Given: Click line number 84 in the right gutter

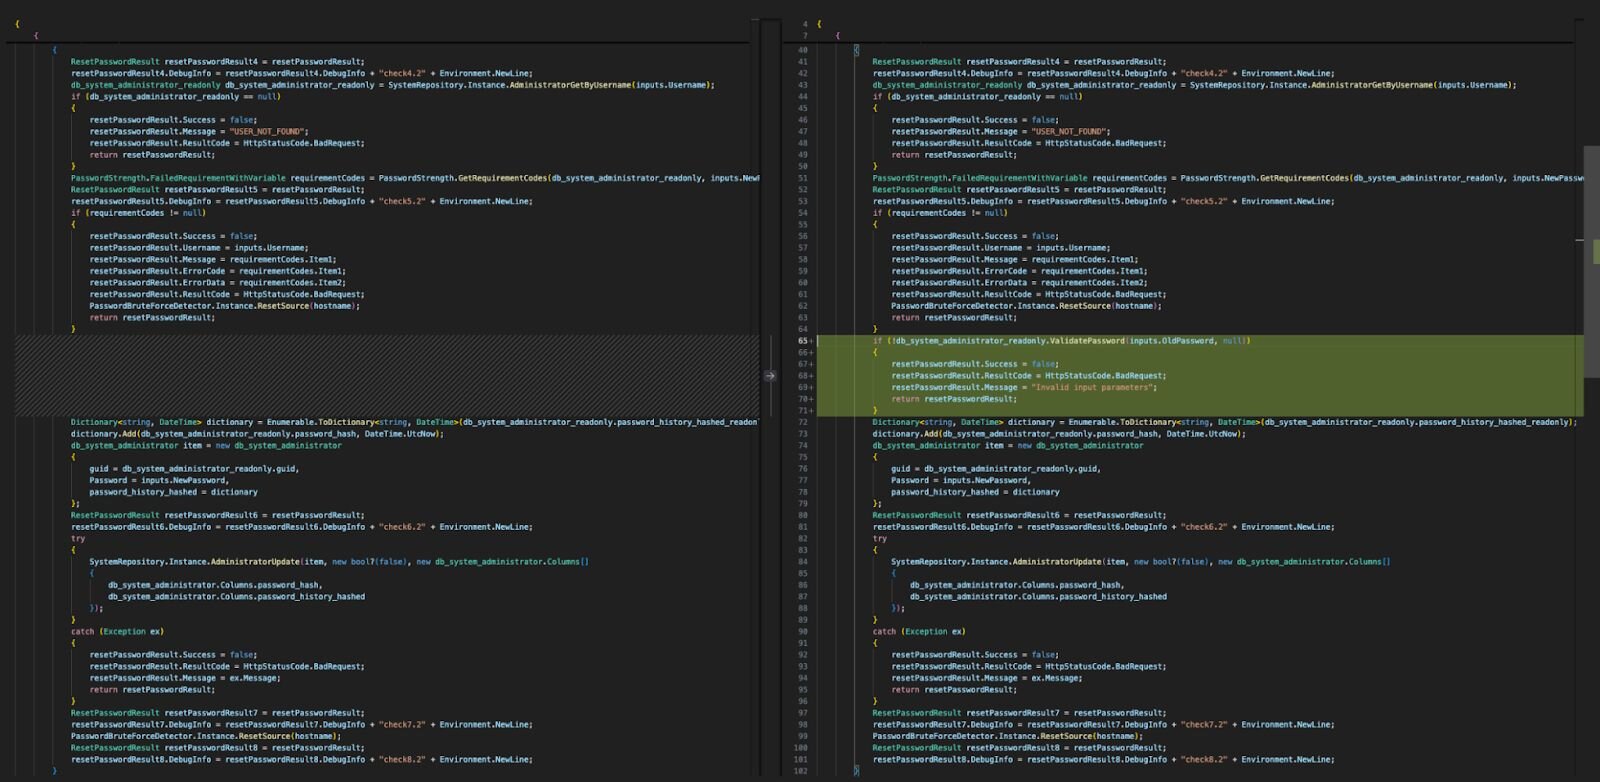Looking at the screenshot, I should click(802, 562).
